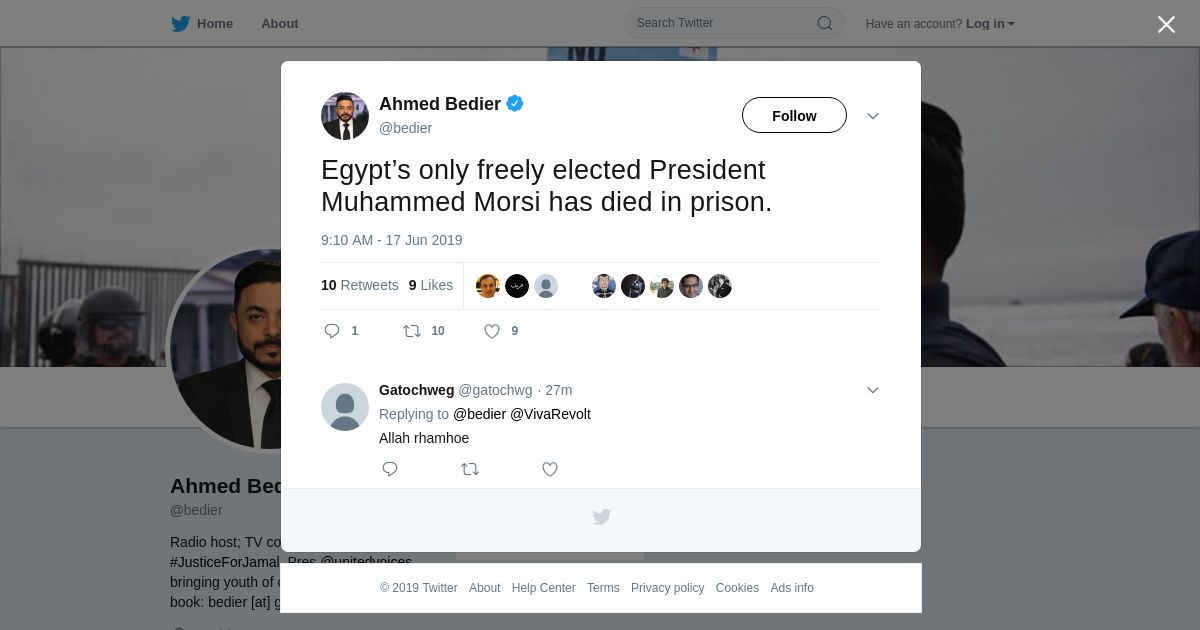This screenshot has height=630, width=1200.
Task: Follow Ahmed Bedier
Action: pyautogui.click(x=794, y=116)
